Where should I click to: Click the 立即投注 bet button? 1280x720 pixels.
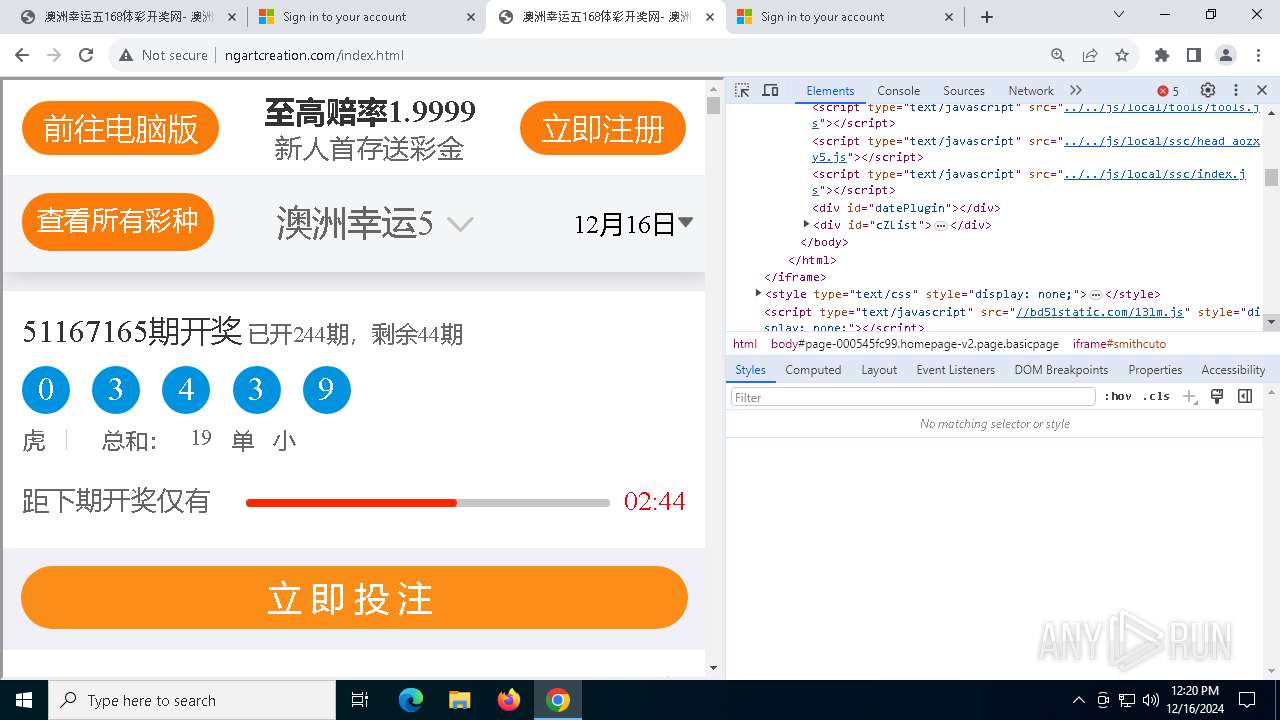[x=354, y=598]
